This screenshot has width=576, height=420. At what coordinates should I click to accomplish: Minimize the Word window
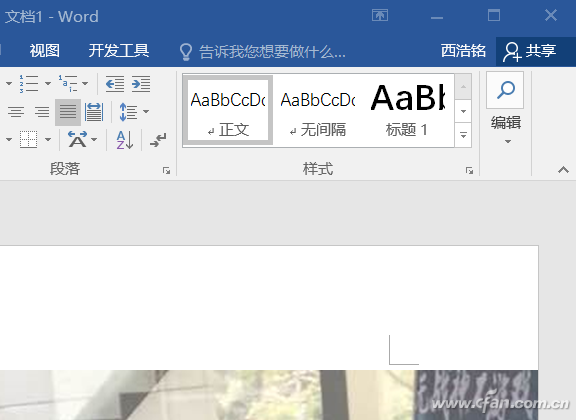point(437,17)
